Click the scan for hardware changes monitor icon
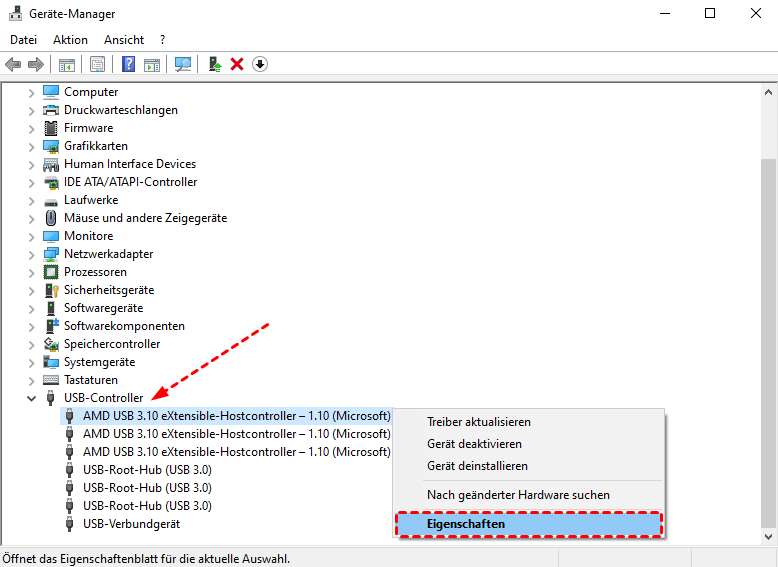 tap(183, 64)
